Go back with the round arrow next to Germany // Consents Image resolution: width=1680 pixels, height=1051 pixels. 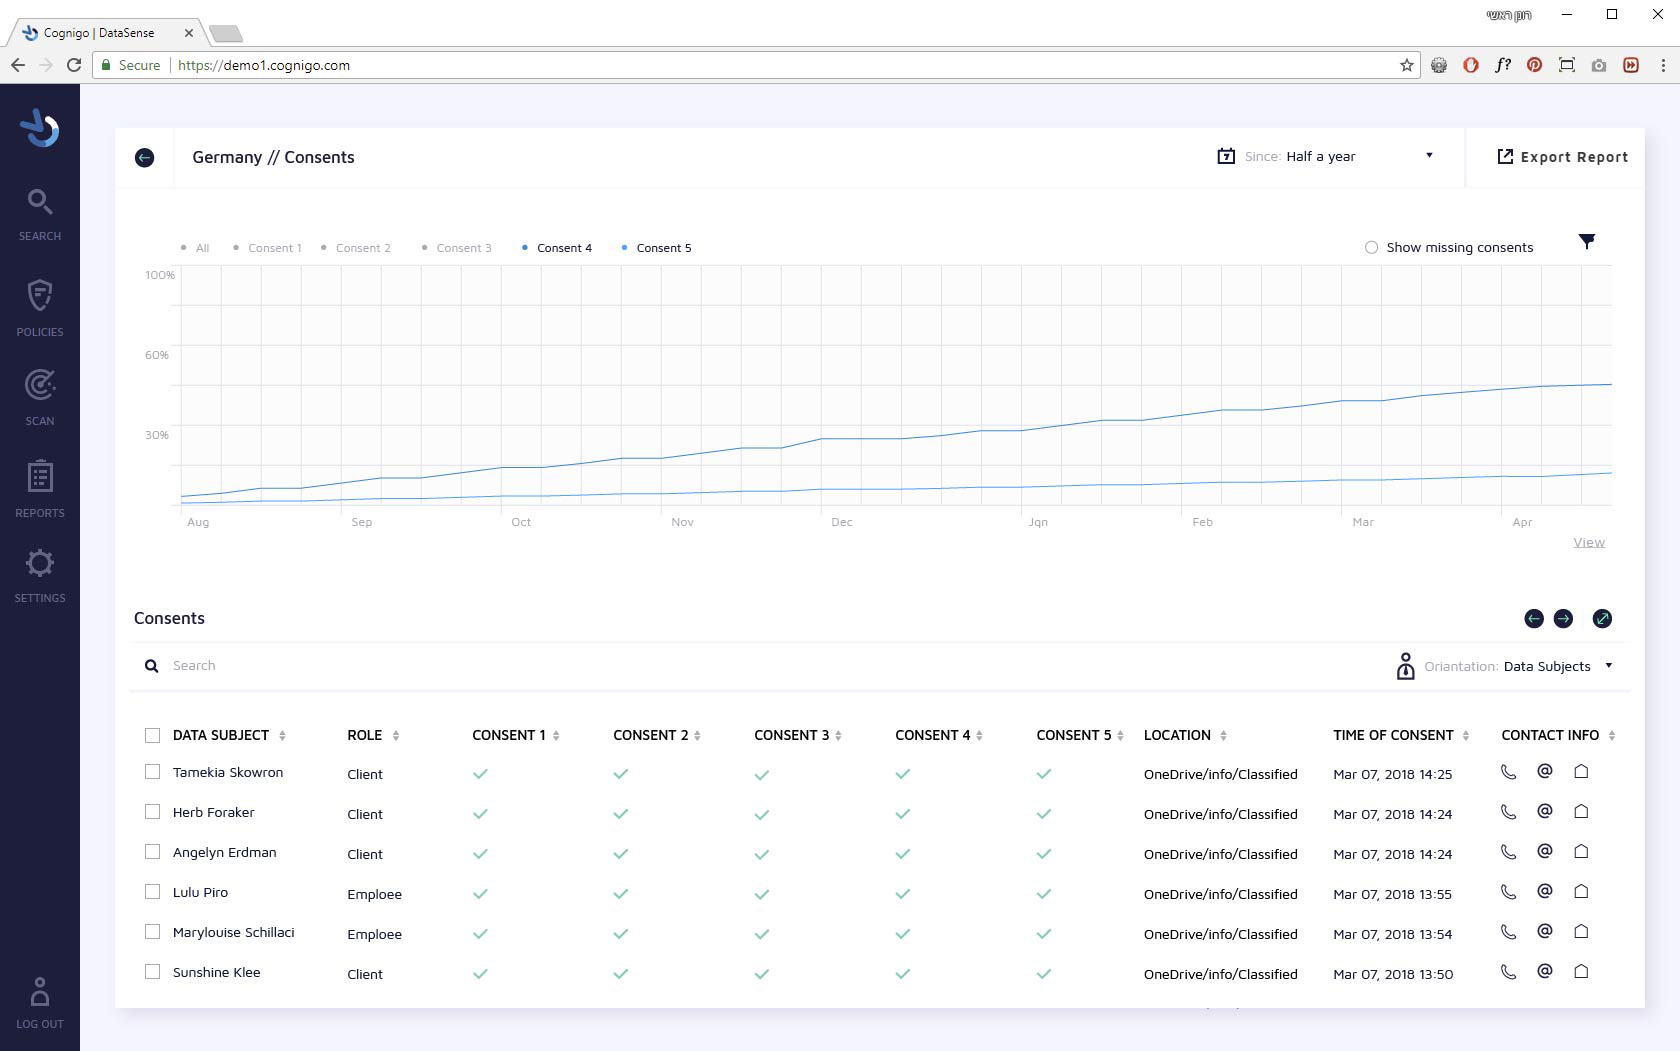point(145,158)
